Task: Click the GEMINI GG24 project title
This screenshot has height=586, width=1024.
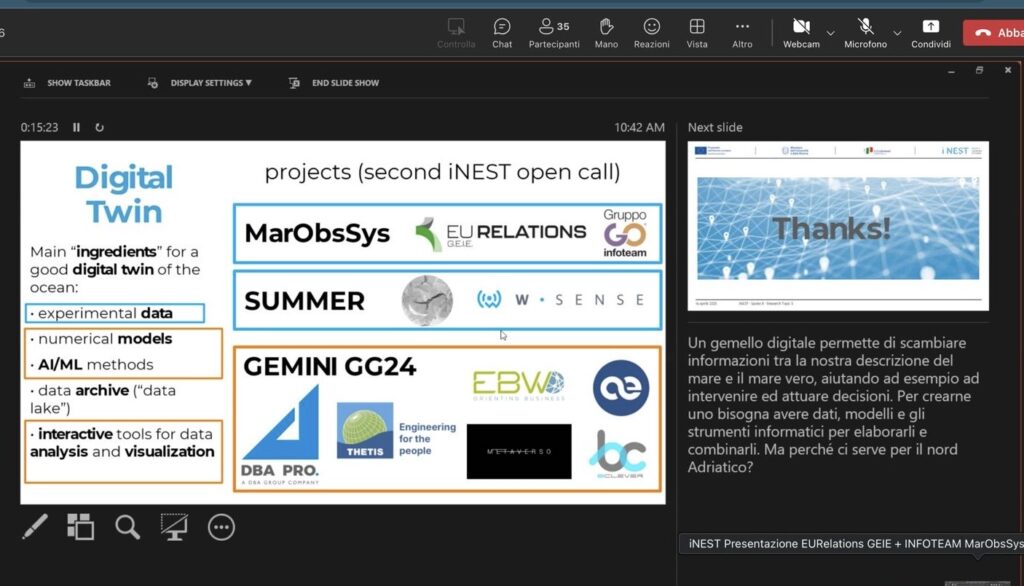Action: (x=330, y=366)
